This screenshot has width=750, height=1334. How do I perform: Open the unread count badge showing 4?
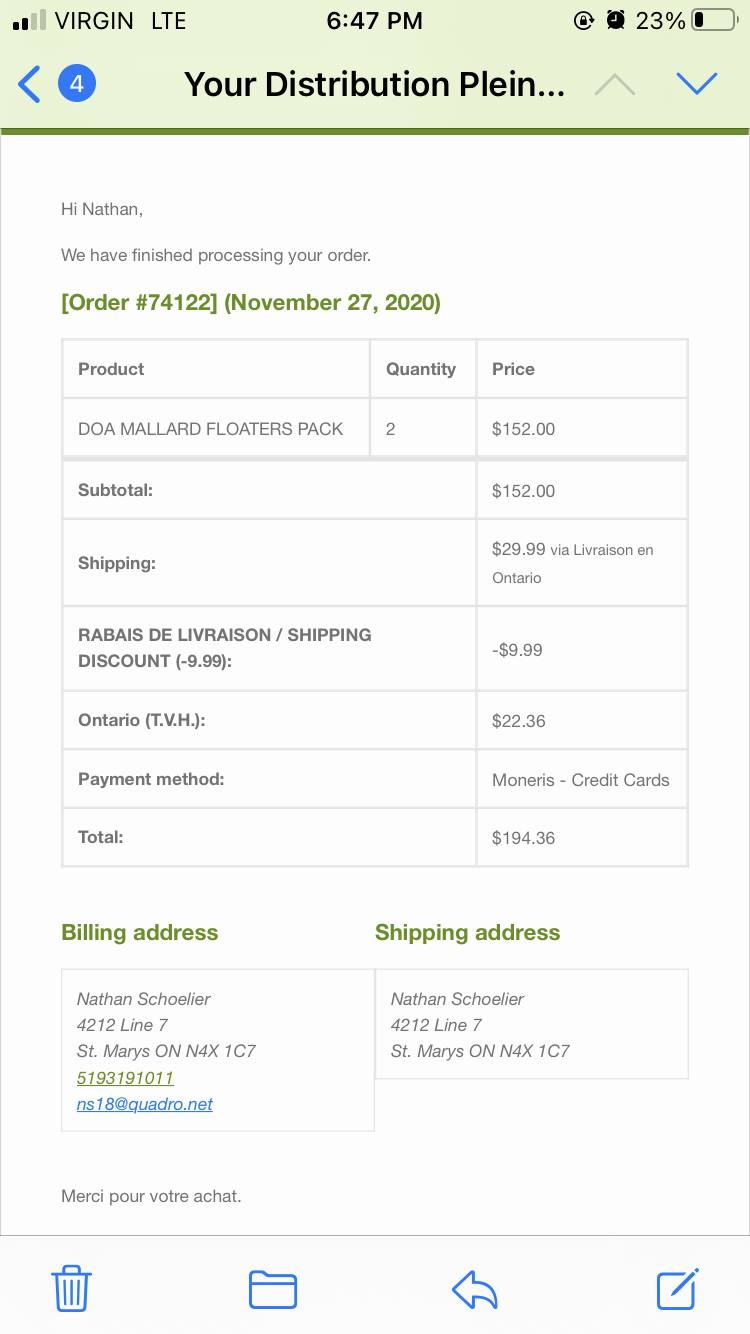pos(77,84)
